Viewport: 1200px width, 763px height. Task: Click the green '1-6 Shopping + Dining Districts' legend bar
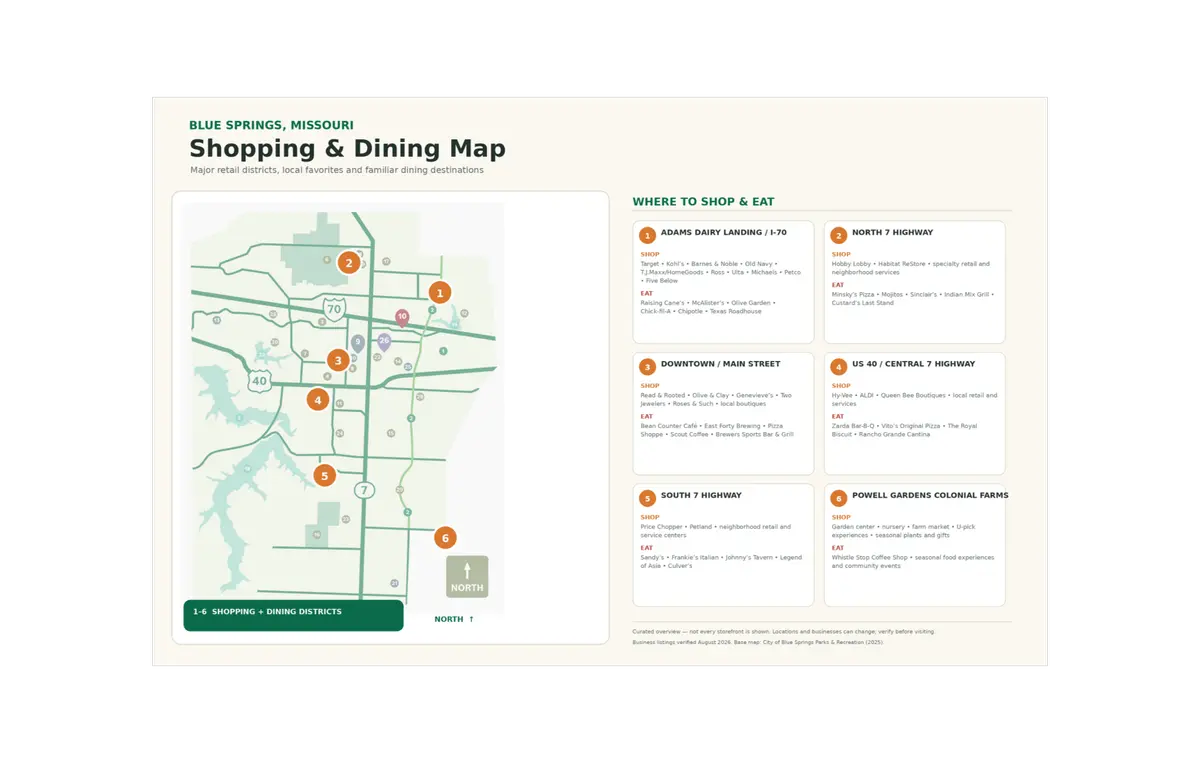(x=293, y=616)
